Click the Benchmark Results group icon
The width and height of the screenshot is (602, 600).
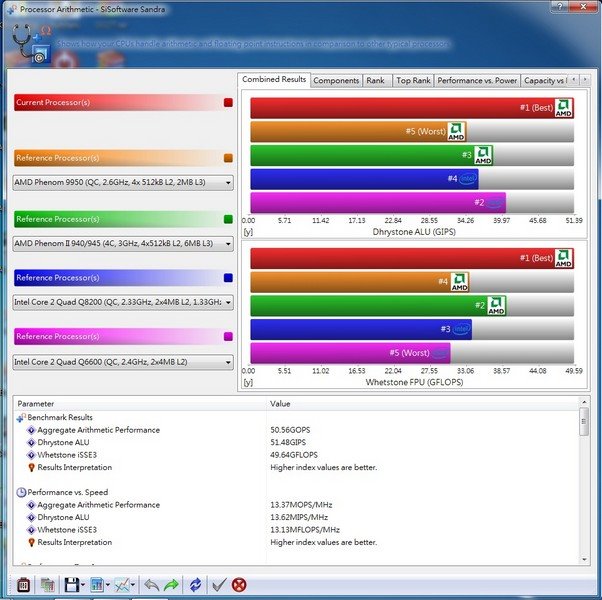coord(21,417)
